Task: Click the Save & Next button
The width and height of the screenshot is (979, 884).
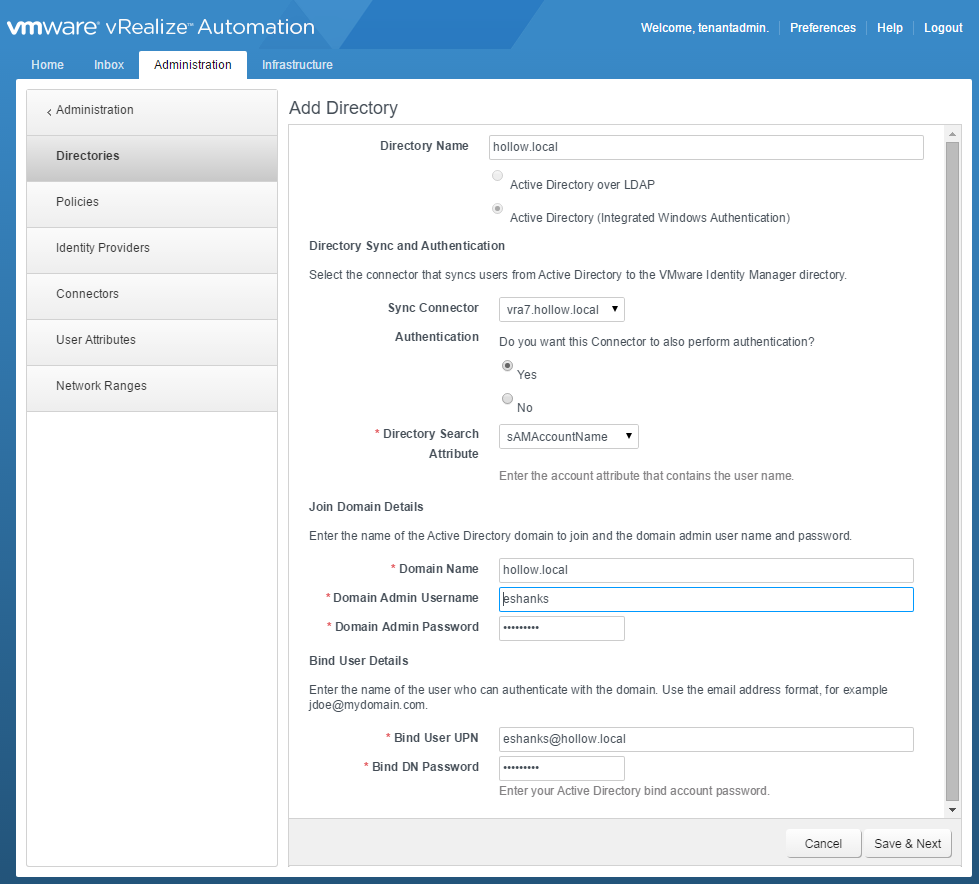Action: click(x=907, y=843)
